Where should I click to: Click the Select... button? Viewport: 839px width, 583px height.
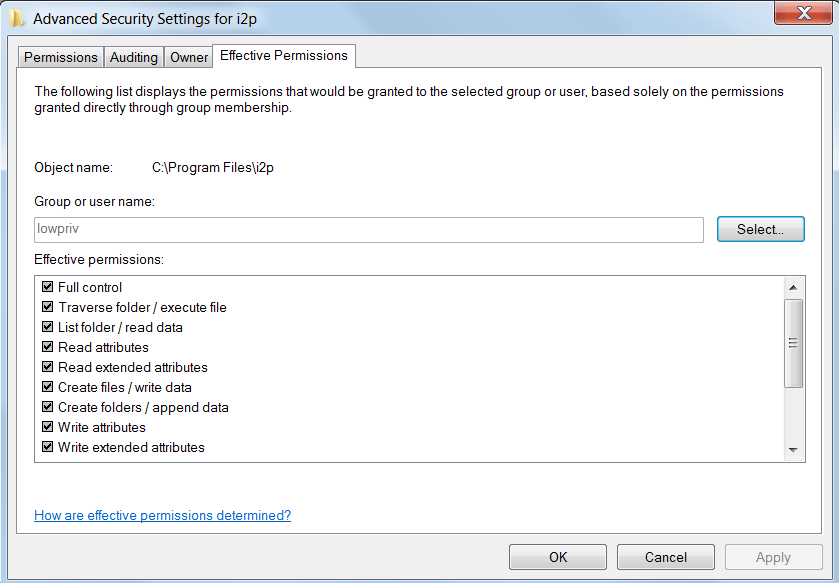click(x=760, y=229)
